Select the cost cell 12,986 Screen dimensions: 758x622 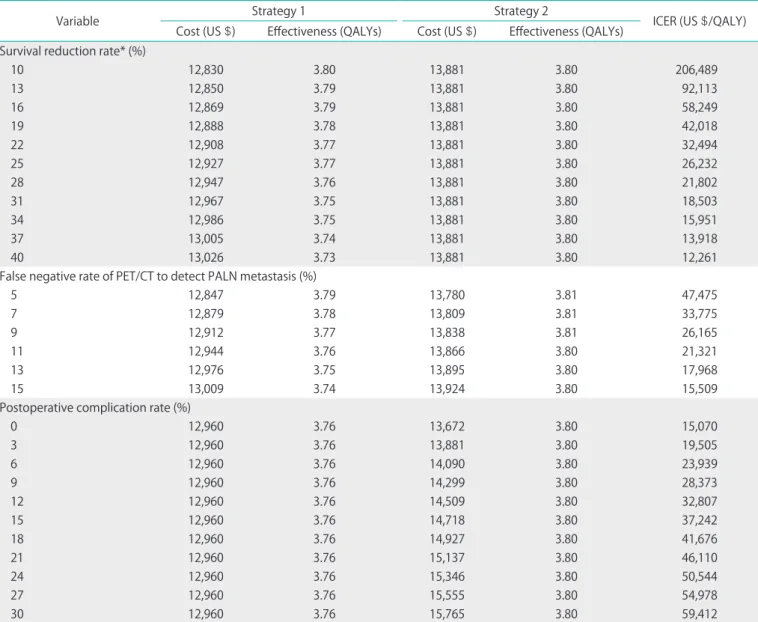(x=206, y=220)
